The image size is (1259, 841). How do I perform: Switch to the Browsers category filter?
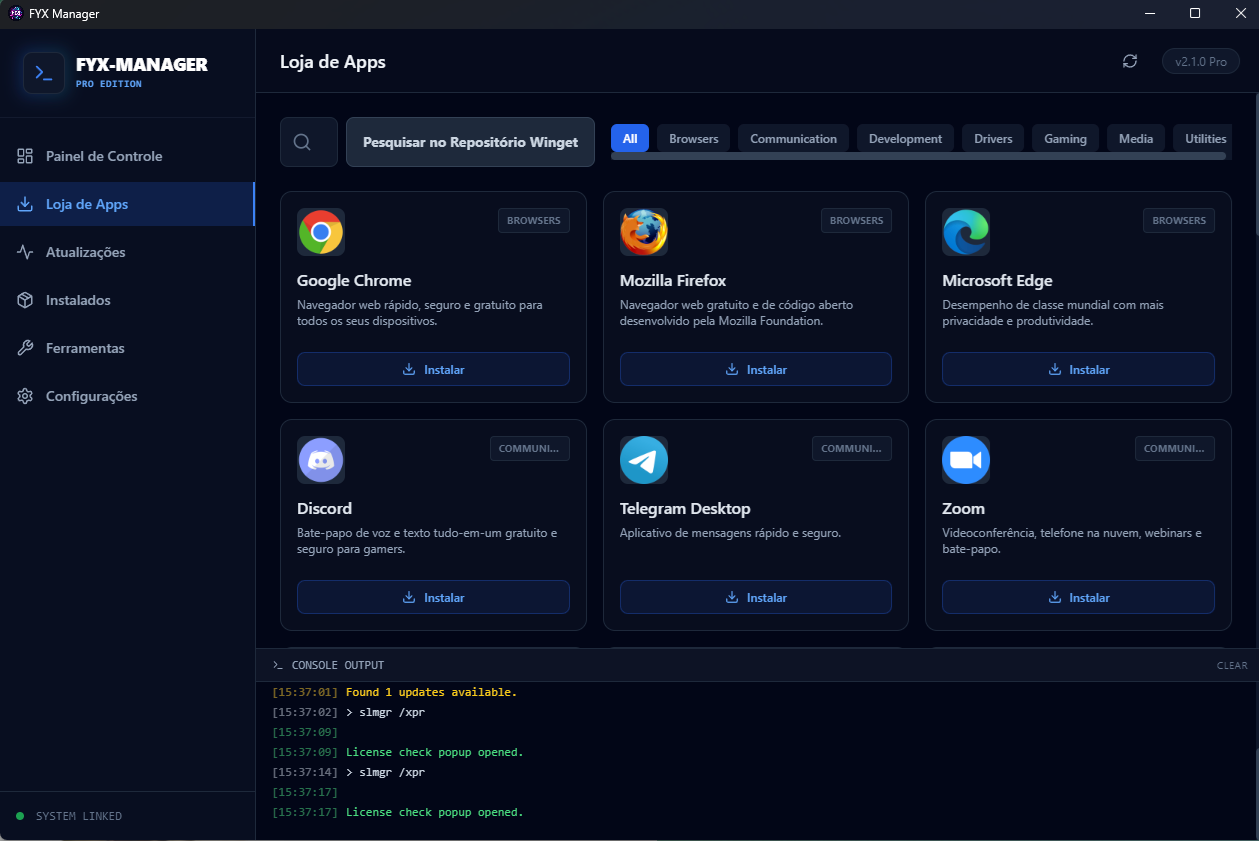coord(693,138)
